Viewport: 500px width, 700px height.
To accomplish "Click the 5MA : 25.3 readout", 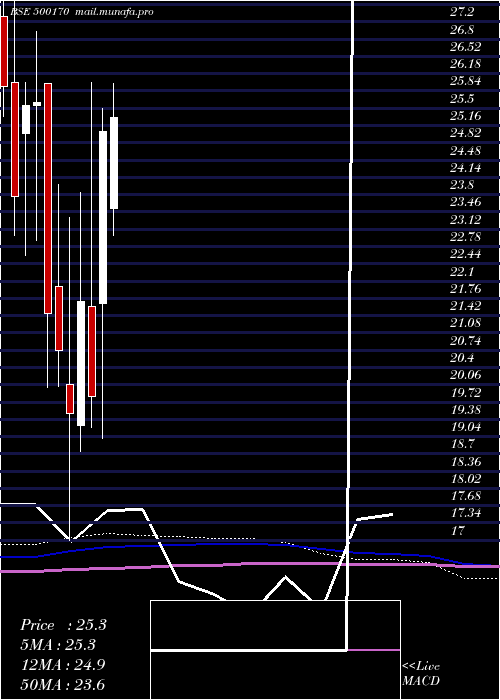I will (58, 645).
